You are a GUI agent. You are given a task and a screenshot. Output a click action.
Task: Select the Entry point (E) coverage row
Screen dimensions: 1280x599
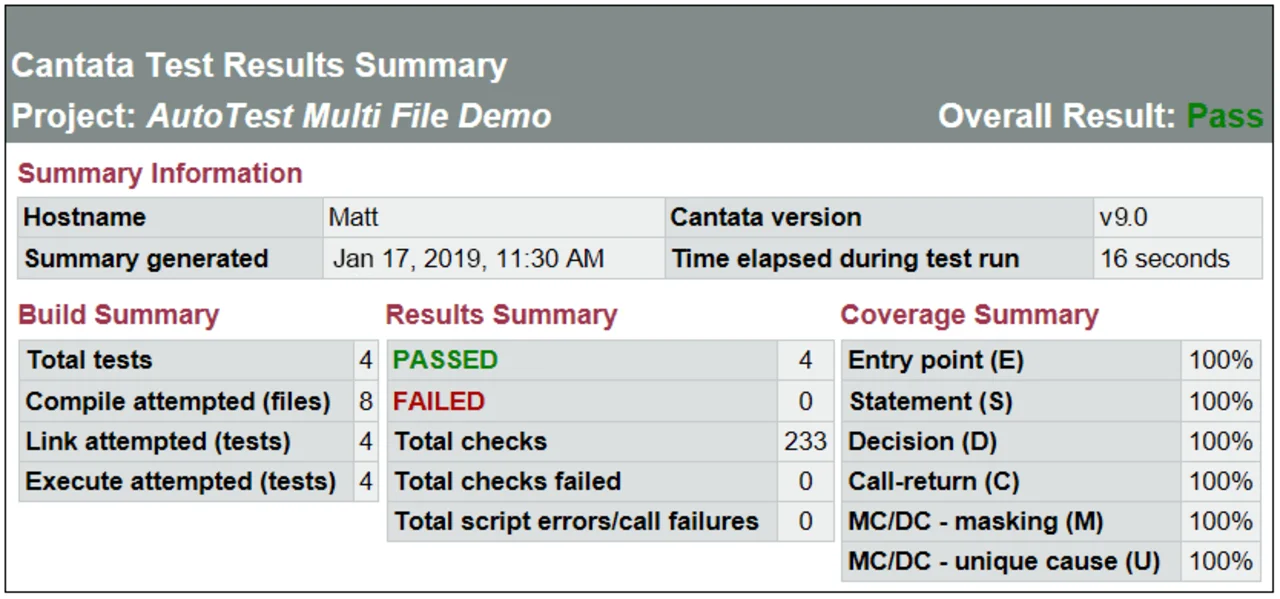pos(1051,360)
